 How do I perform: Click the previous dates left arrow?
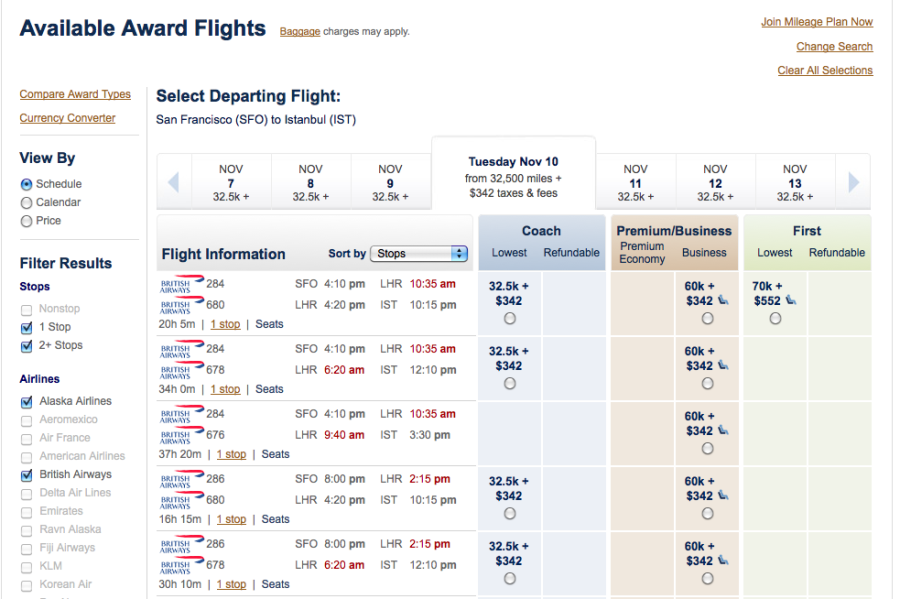[173, 182]
